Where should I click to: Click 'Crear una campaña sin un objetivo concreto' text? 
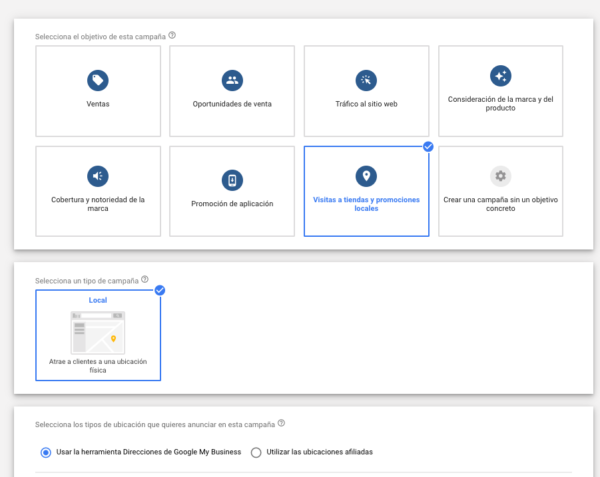(x=501, y=204)
